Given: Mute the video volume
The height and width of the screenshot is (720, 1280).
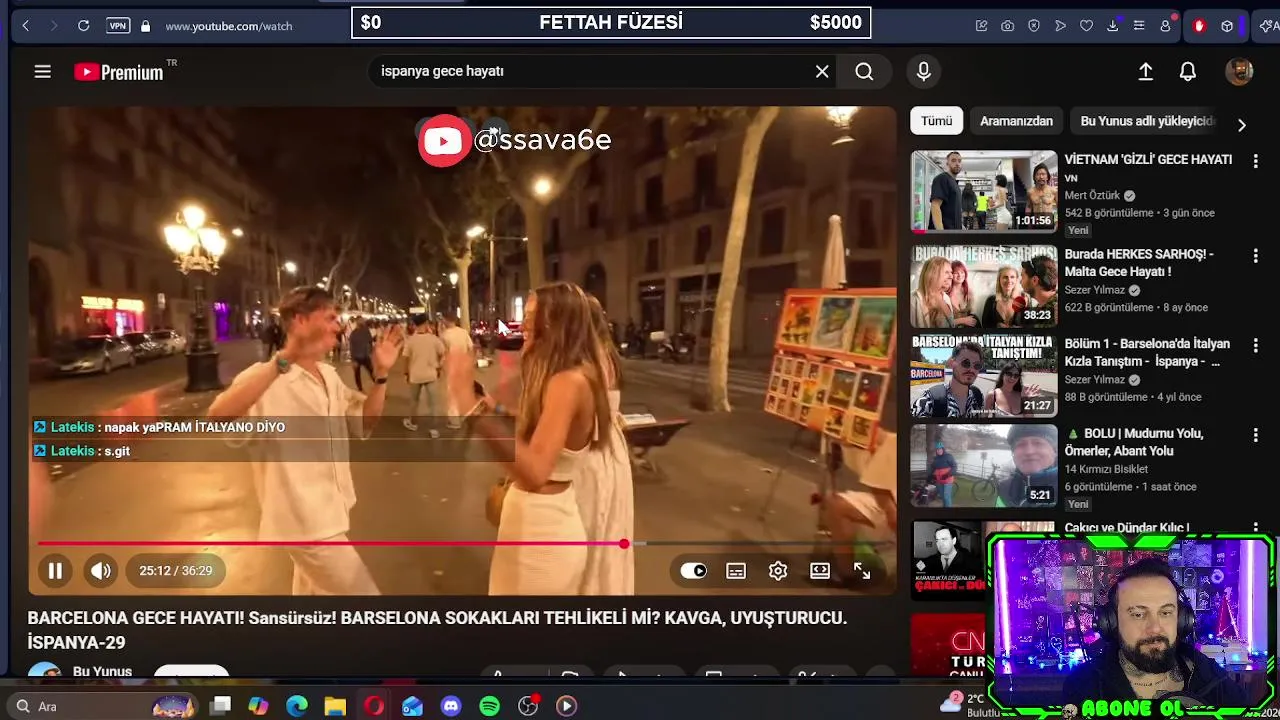Looking at the screenshot, I should 101,571.
